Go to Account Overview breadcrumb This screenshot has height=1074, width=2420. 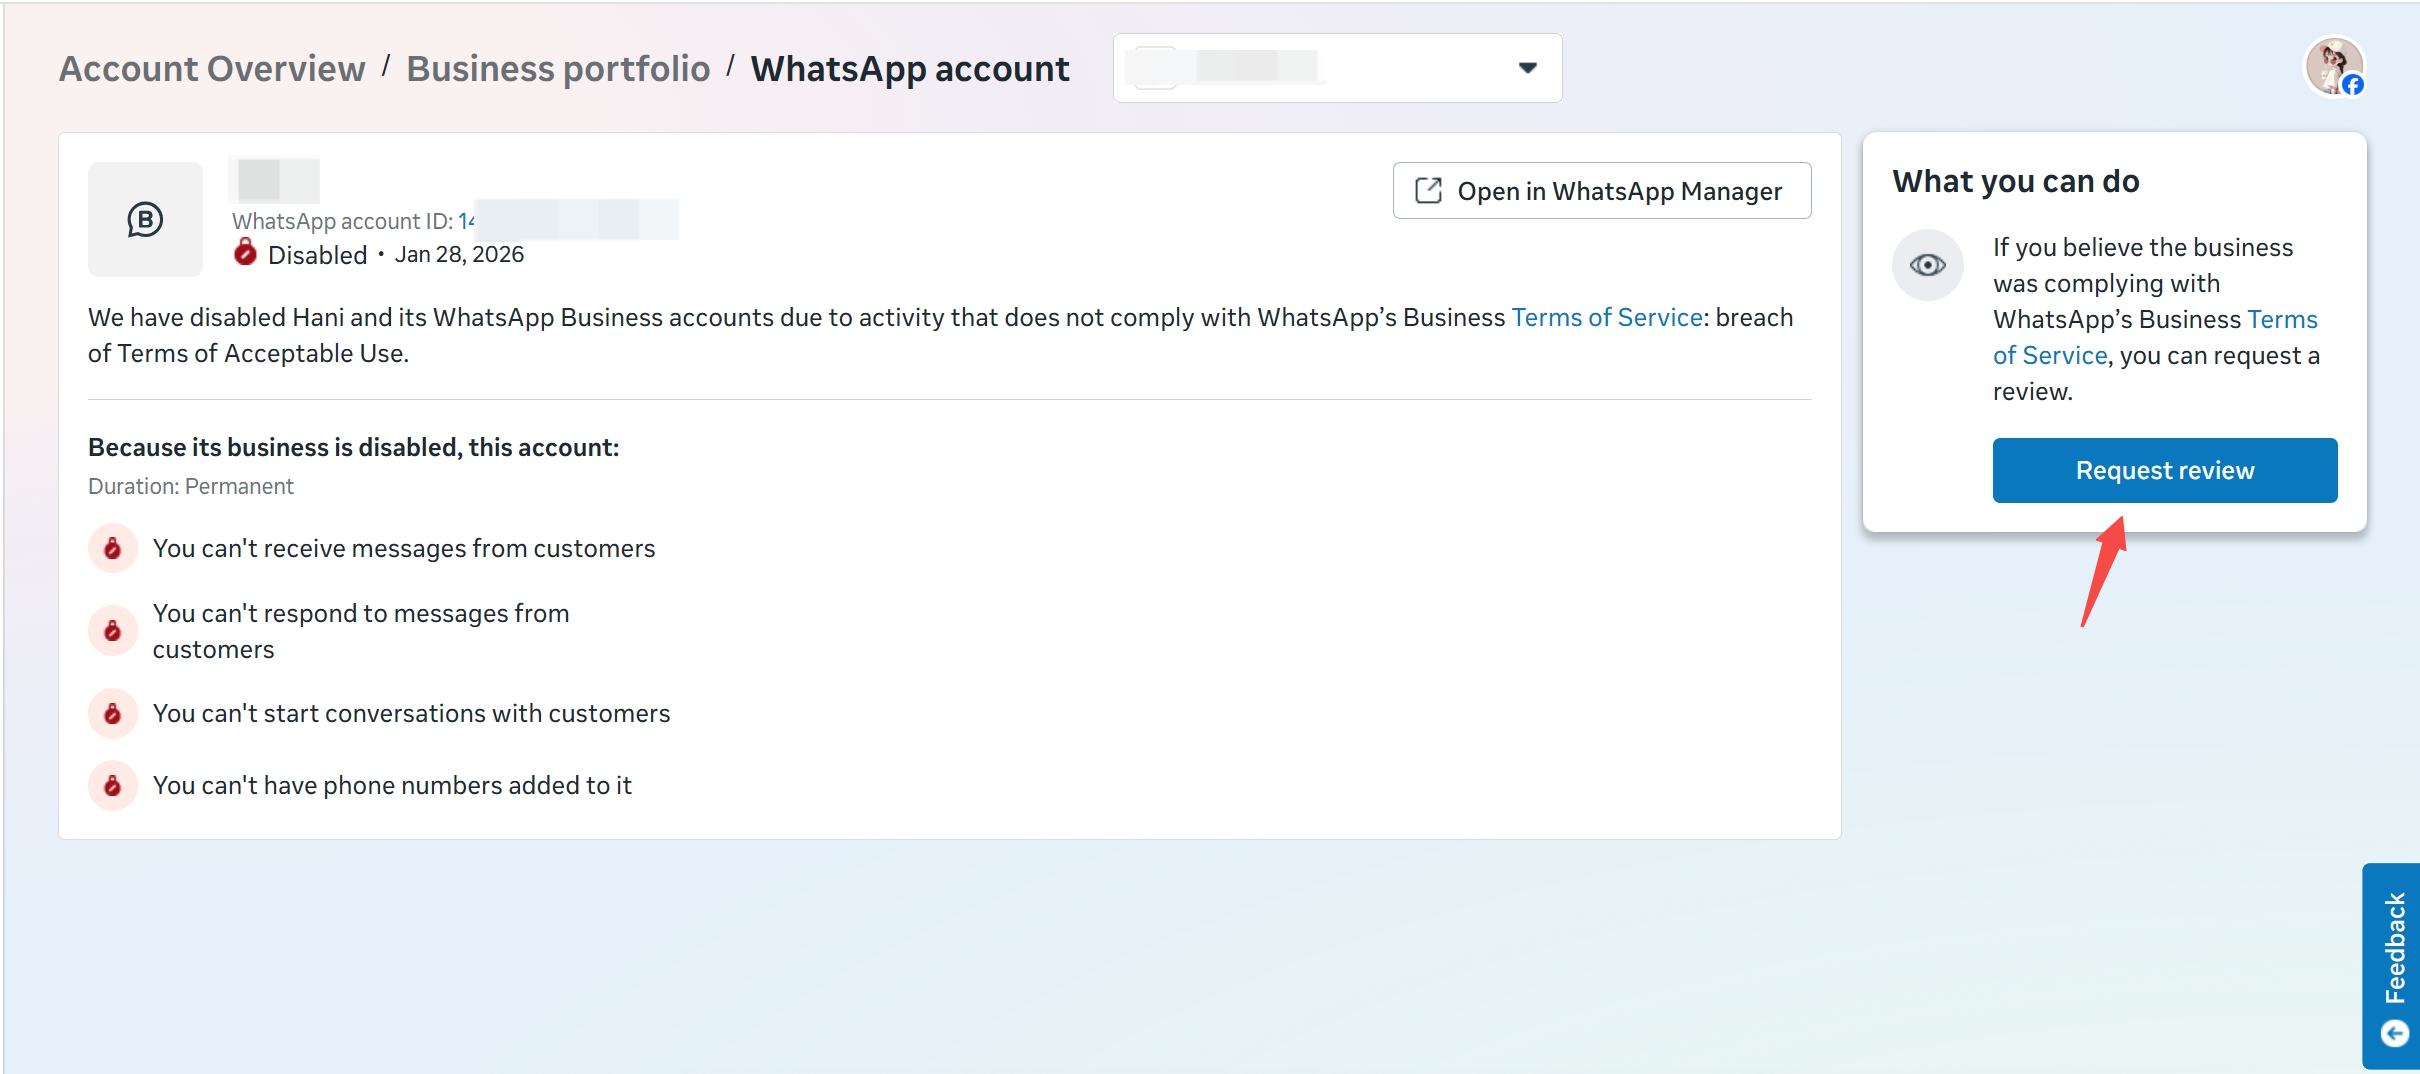coord(212,68)
